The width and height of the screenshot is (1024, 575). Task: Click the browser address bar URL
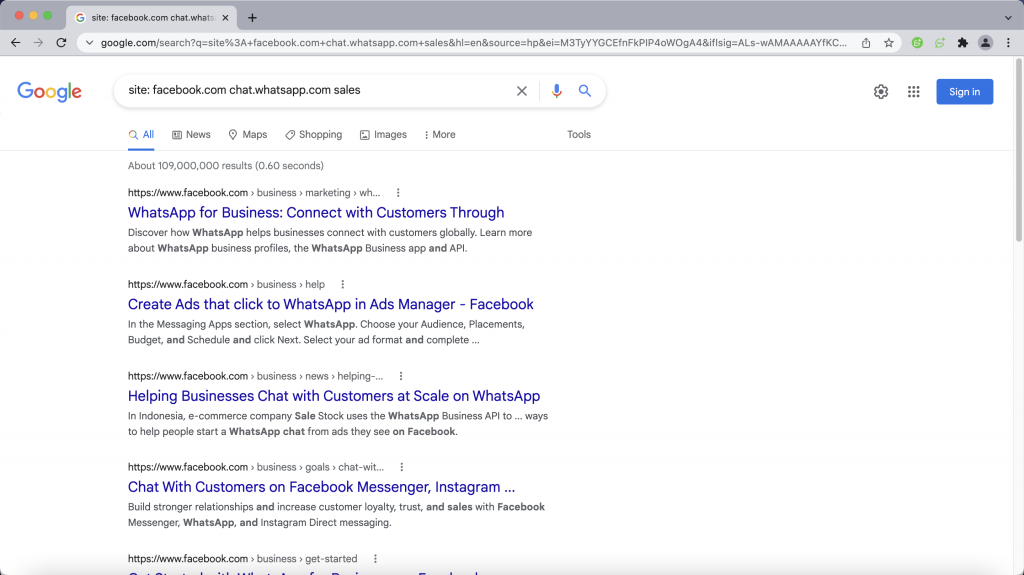(x=473, y=42)
